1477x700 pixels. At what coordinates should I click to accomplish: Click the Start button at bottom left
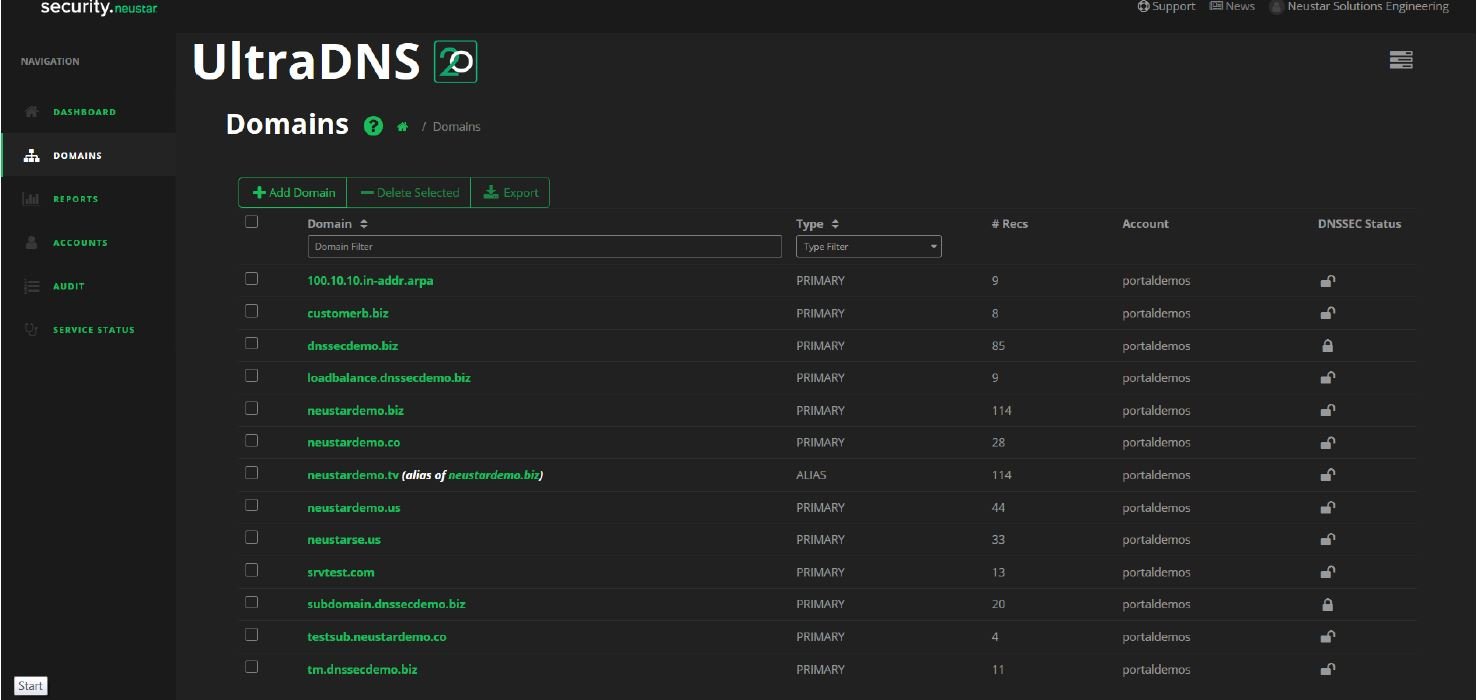(31, 686)
